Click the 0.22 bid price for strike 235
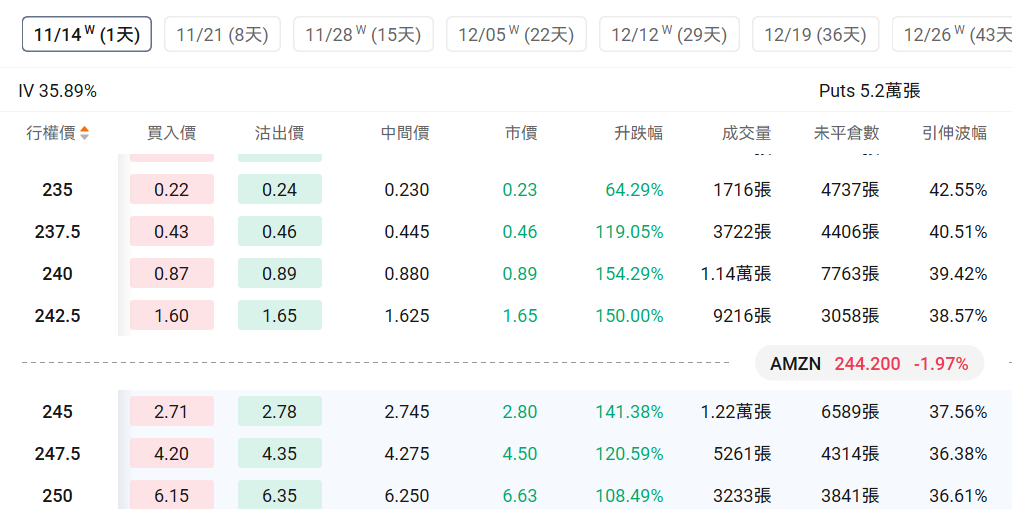The image size is (1012, 509). pos(172,190)
